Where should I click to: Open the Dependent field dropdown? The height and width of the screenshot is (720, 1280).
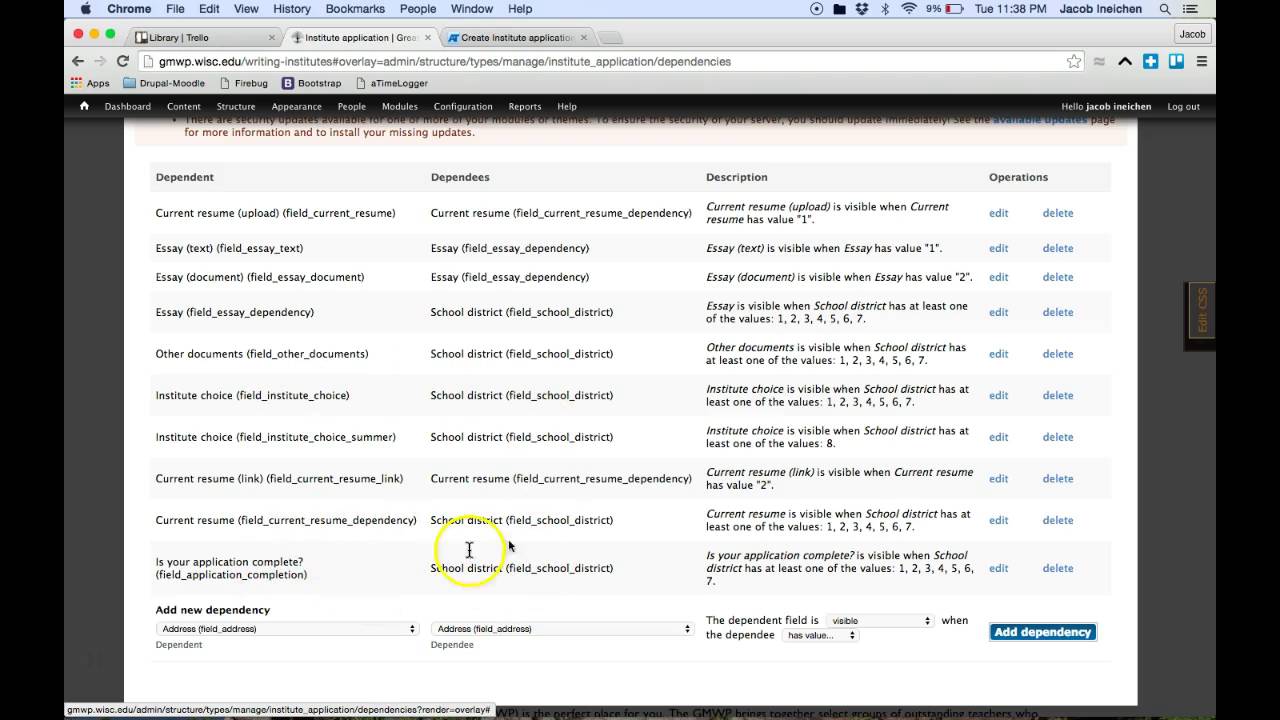286,629
